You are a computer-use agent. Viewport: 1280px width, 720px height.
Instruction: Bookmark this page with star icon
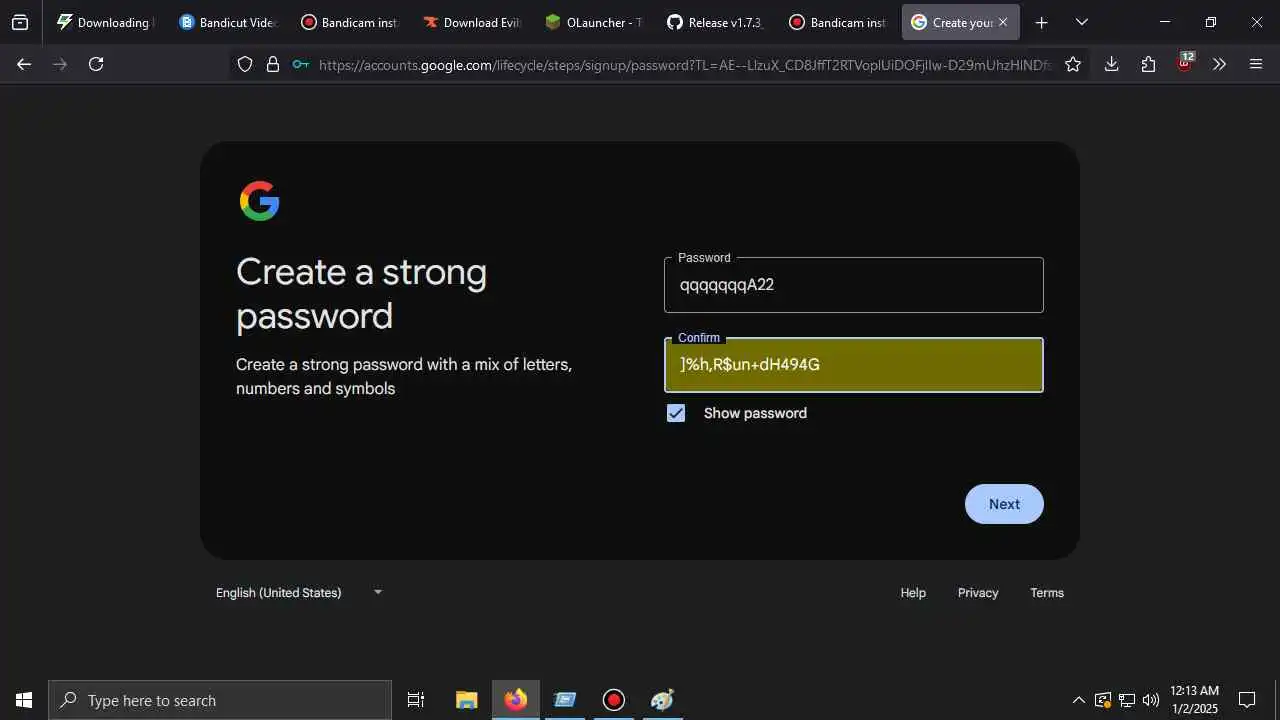1073,64
